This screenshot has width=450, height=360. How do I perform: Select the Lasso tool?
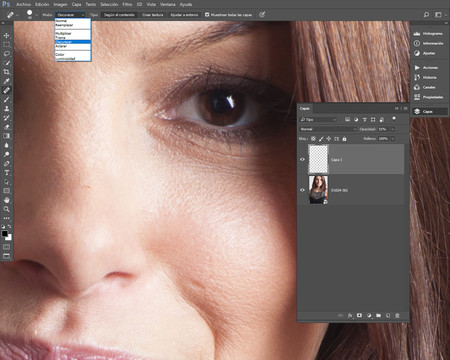coord(6,54)
